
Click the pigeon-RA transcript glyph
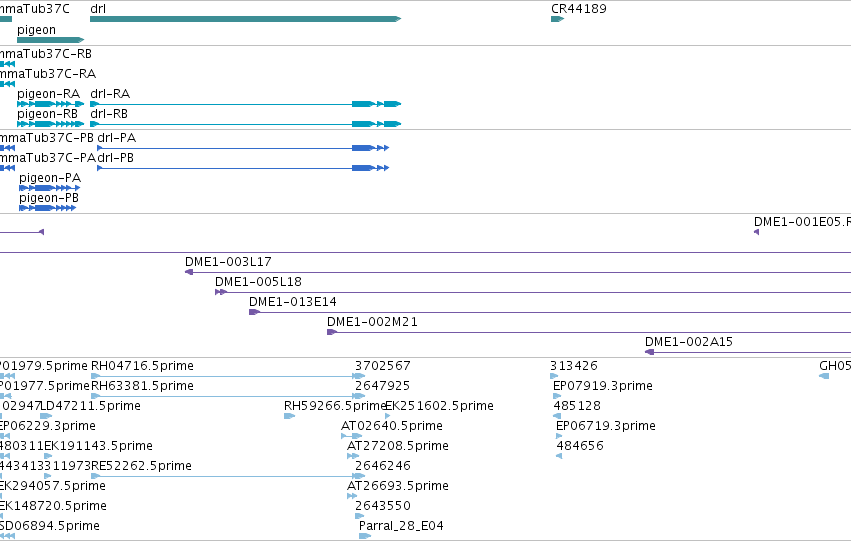pos(50,104)
